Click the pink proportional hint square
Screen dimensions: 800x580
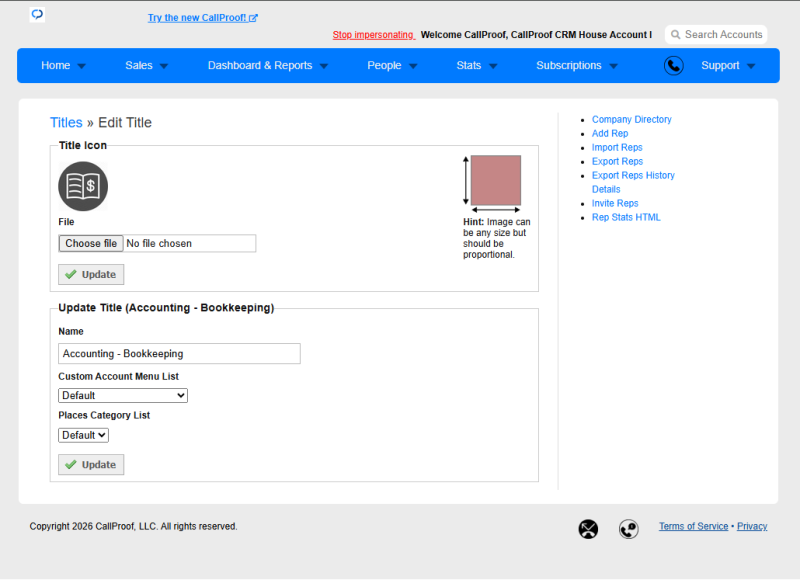pyautogui.click(x=495, y=180)
